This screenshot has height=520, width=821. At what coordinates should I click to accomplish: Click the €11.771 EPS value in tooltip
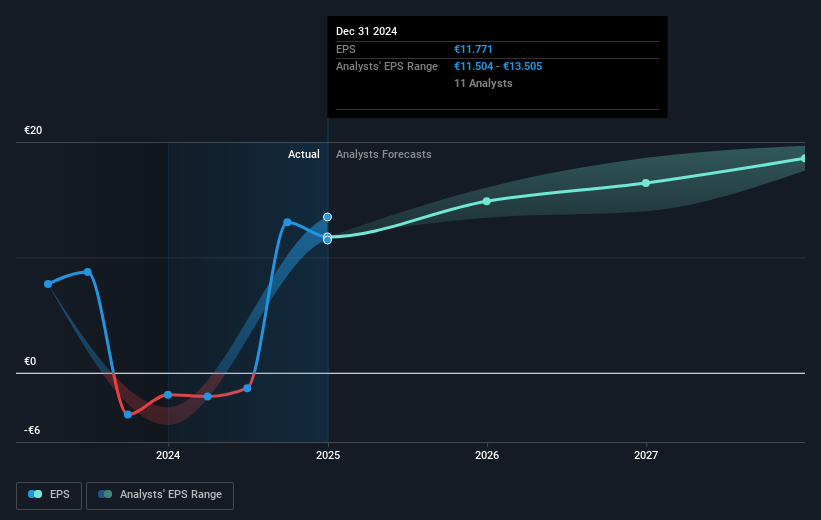(473, 49)
